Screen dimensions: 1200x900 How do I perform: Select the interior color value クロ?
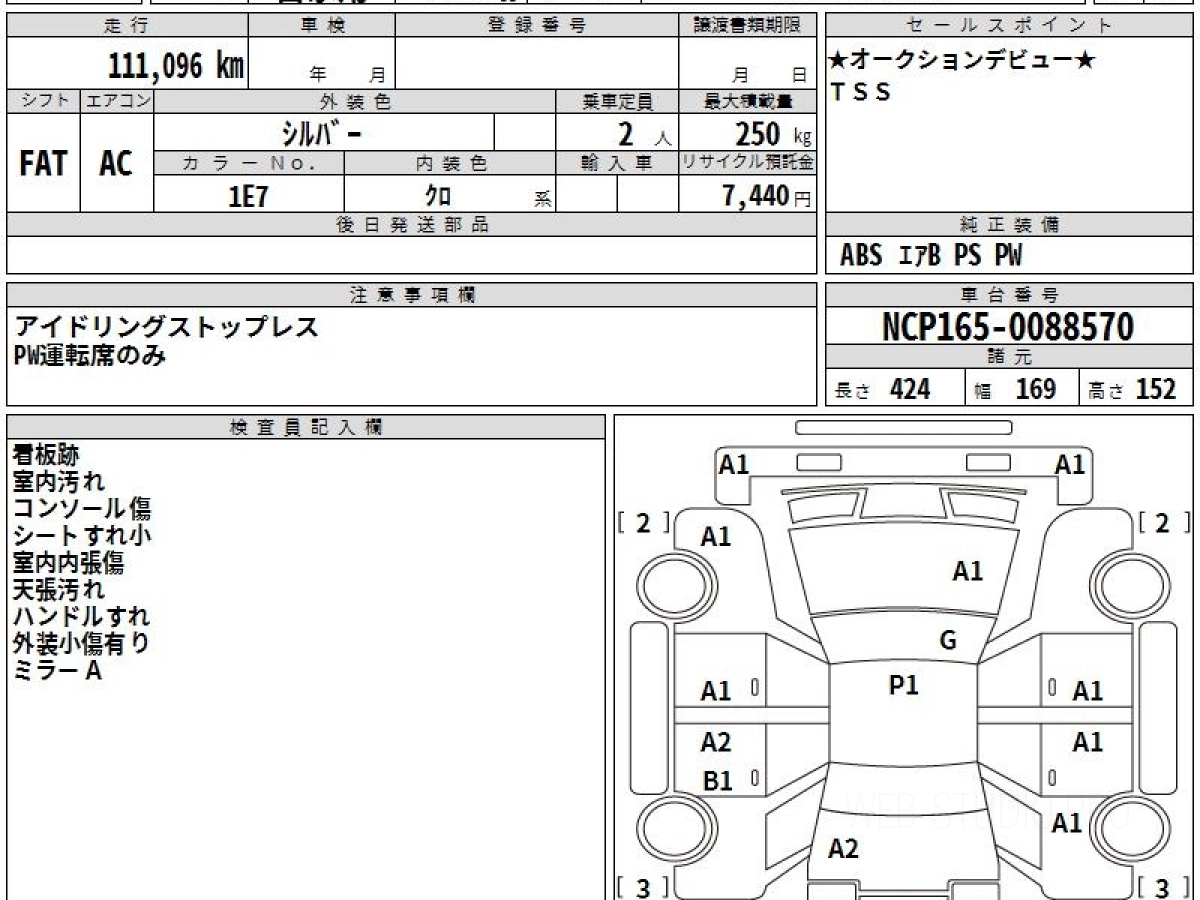point(438,196)
